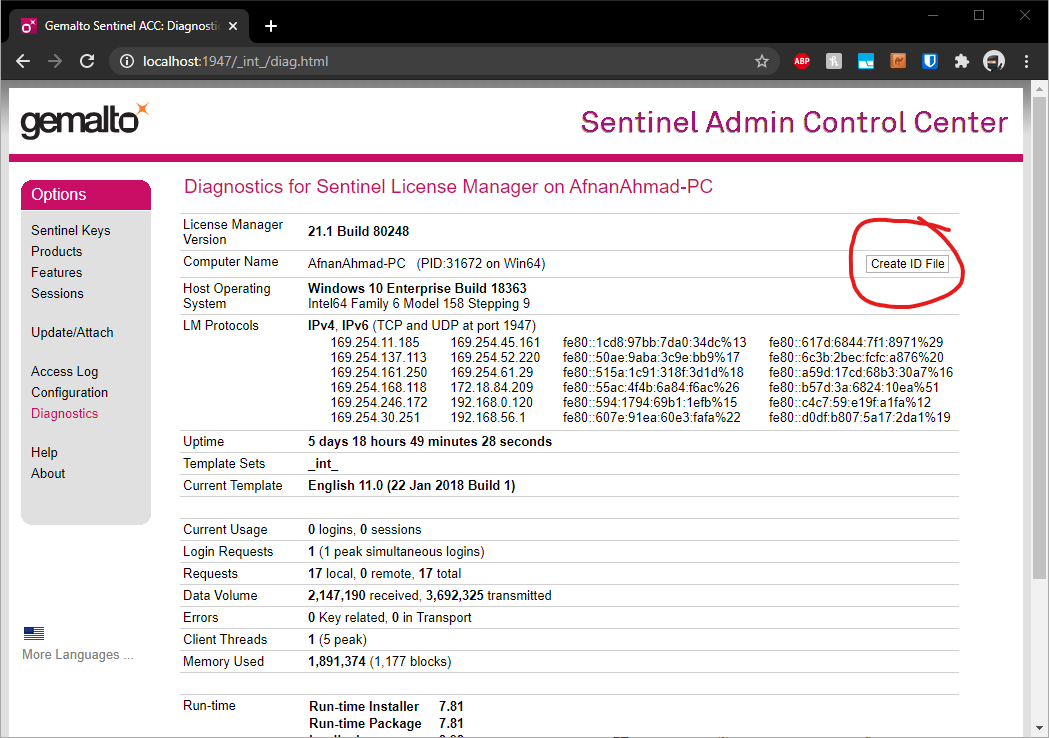Go back to the previous page
The height and width of the screenshot is (738, 1049).
(x=24, y=61)
